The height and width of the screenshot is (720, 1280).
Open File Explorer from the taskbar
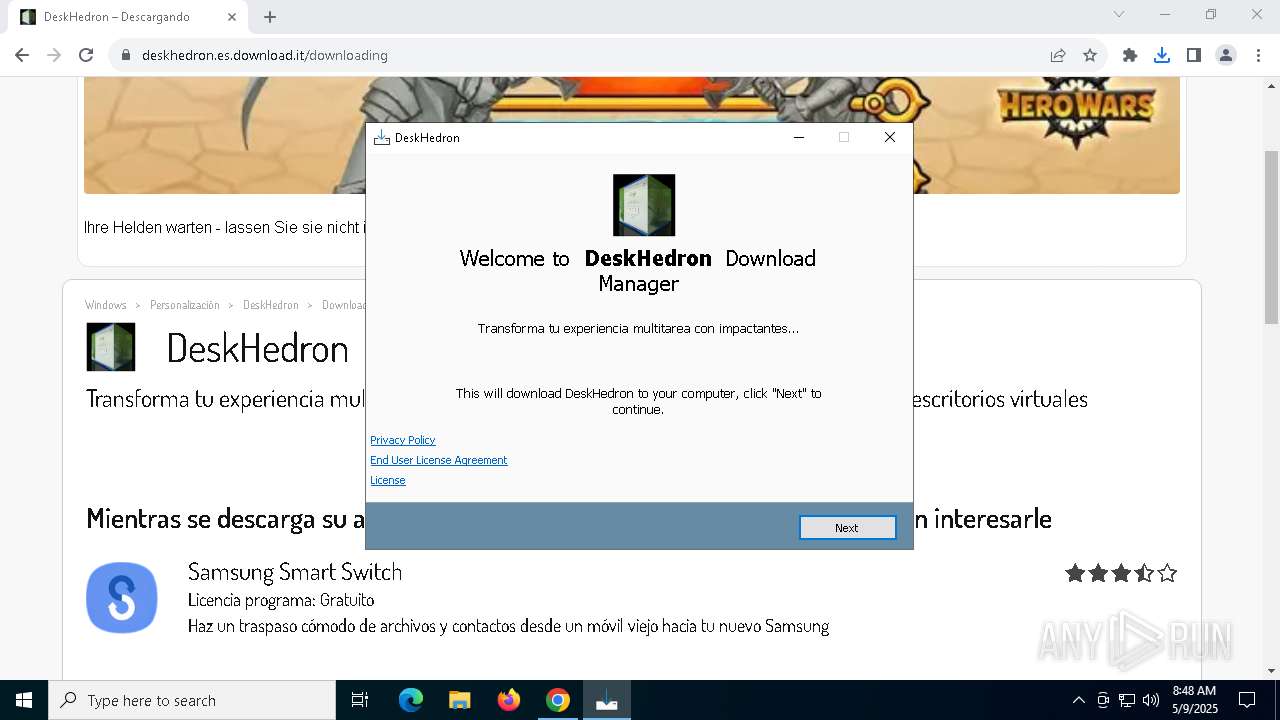(x=459, y=700)
